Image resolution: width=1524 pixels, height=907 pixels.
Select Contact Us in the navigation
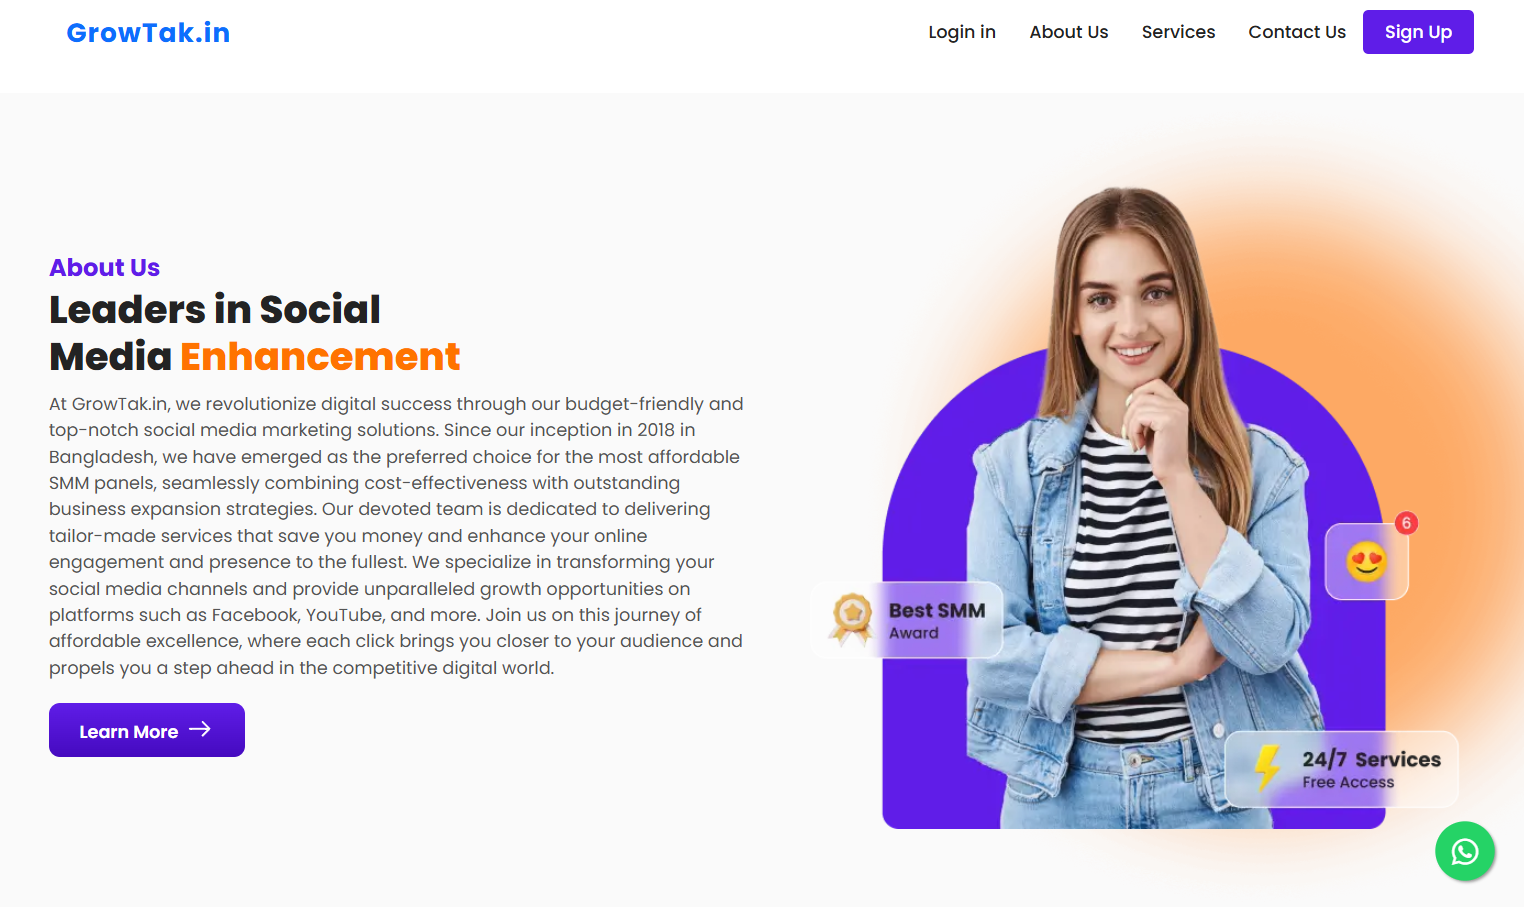[x=1297, y=32]
